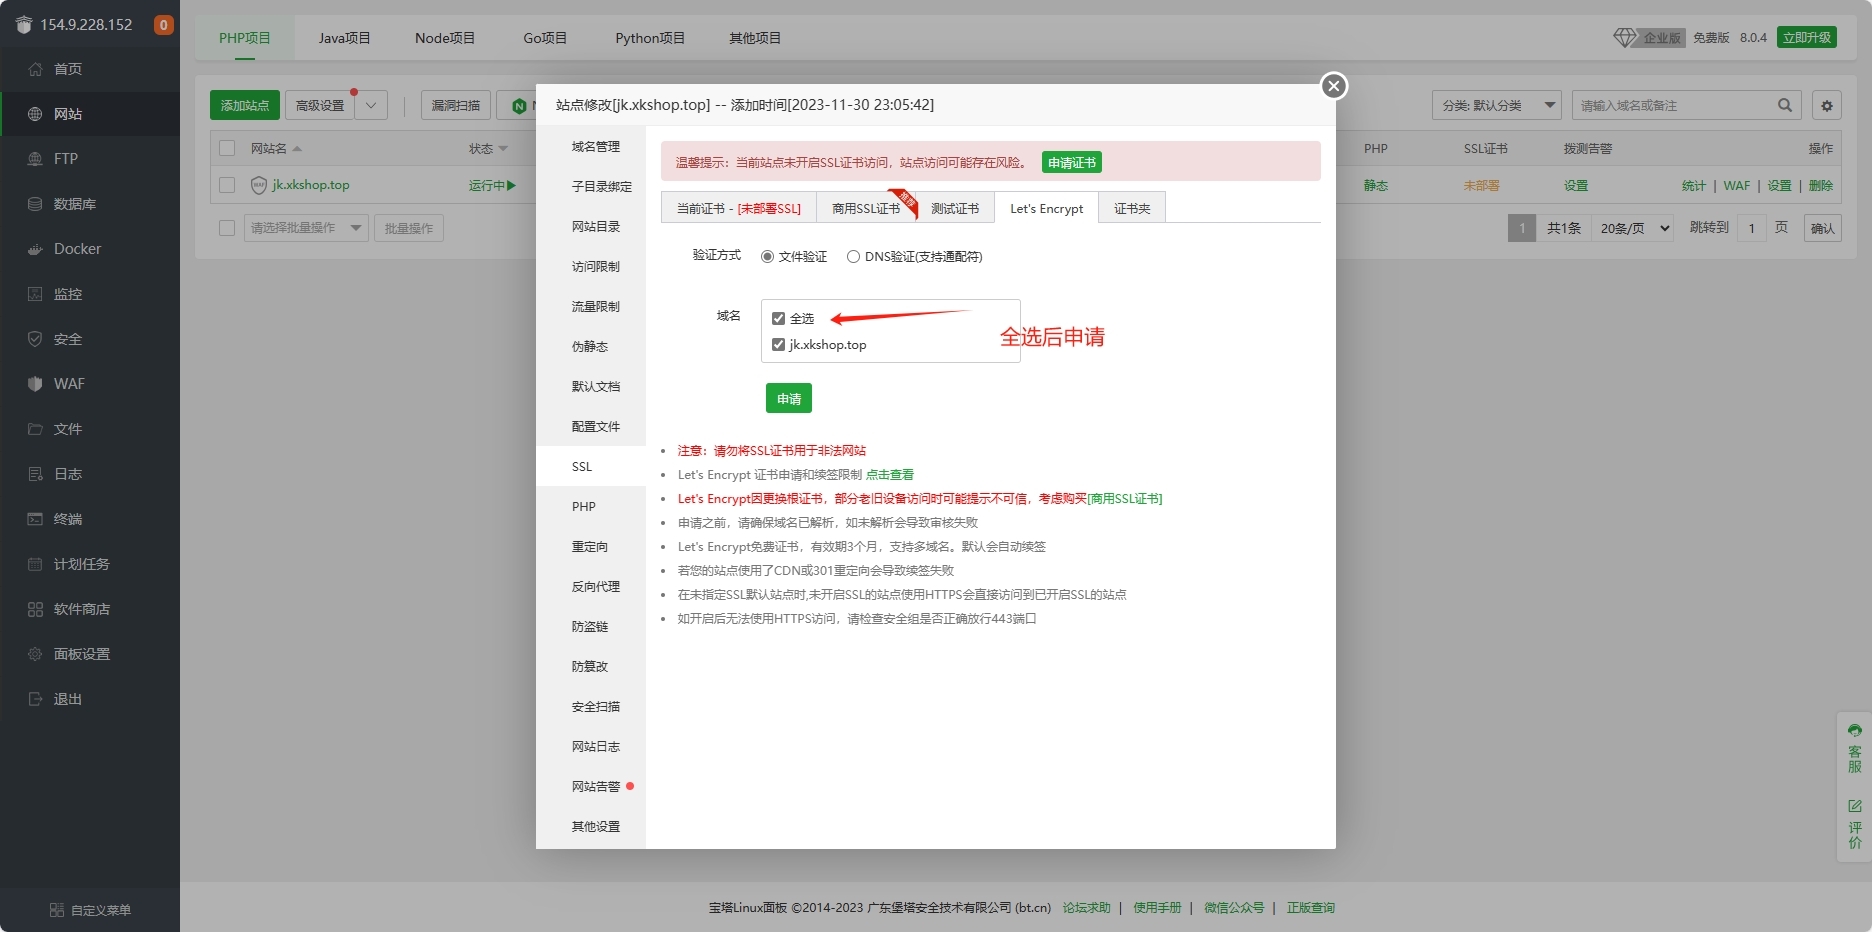
Task: Open the terminal icon in sidebar
Action: click(36, 519)
